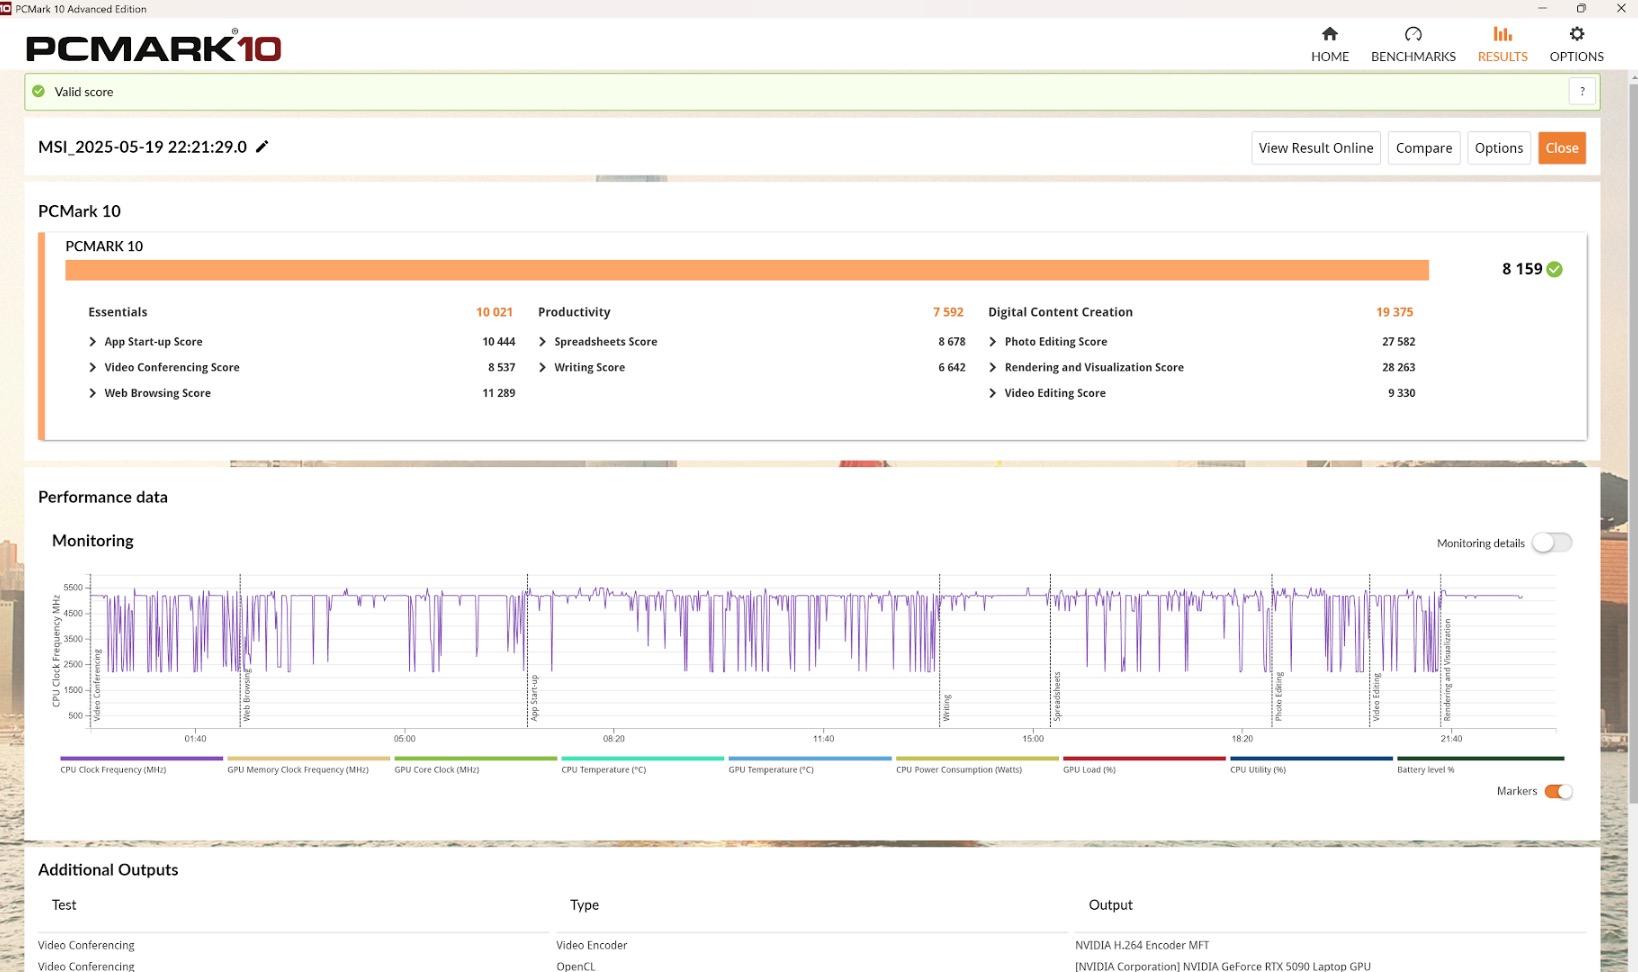Expand Photo Editing Score breakdown
Viewport: 1638px width, 972px height.
click(993, 342)
